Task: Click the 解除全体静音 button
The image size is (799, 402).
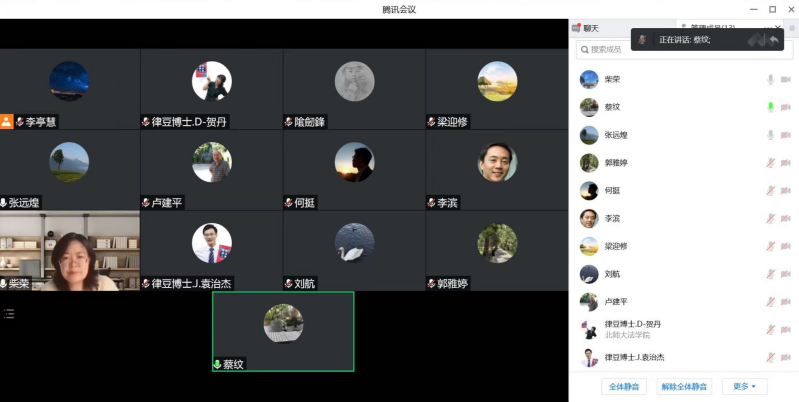Action: point(683,386)
